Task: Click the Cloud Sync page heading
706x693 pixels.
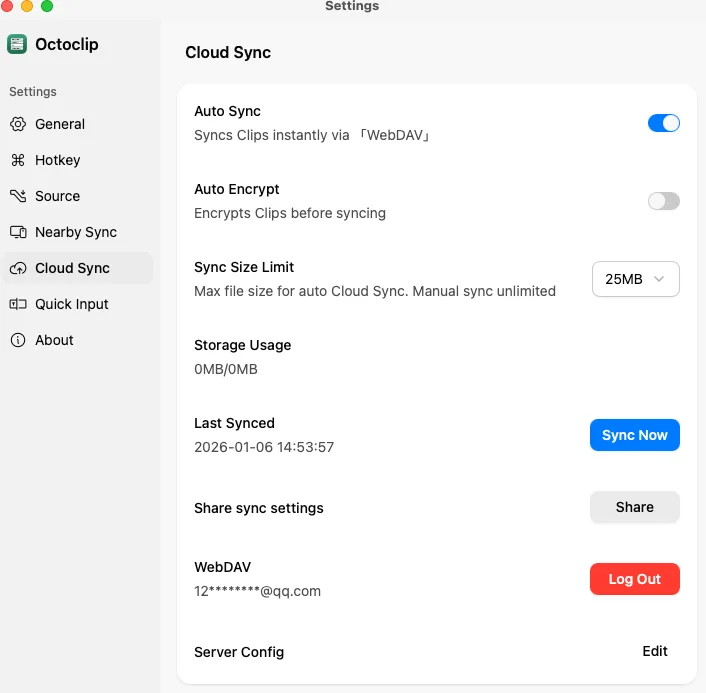Action: (x=228, y=53)
